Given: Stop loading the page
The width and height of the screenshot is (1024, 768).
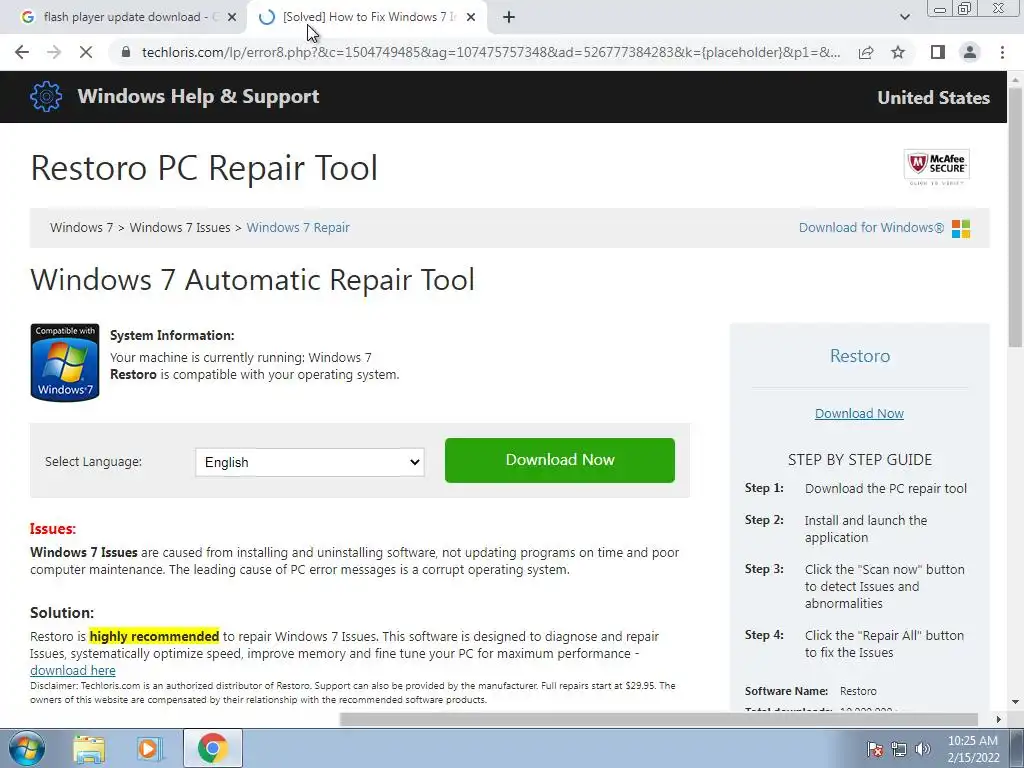Looking at the screenshot, I should (86, 52).
